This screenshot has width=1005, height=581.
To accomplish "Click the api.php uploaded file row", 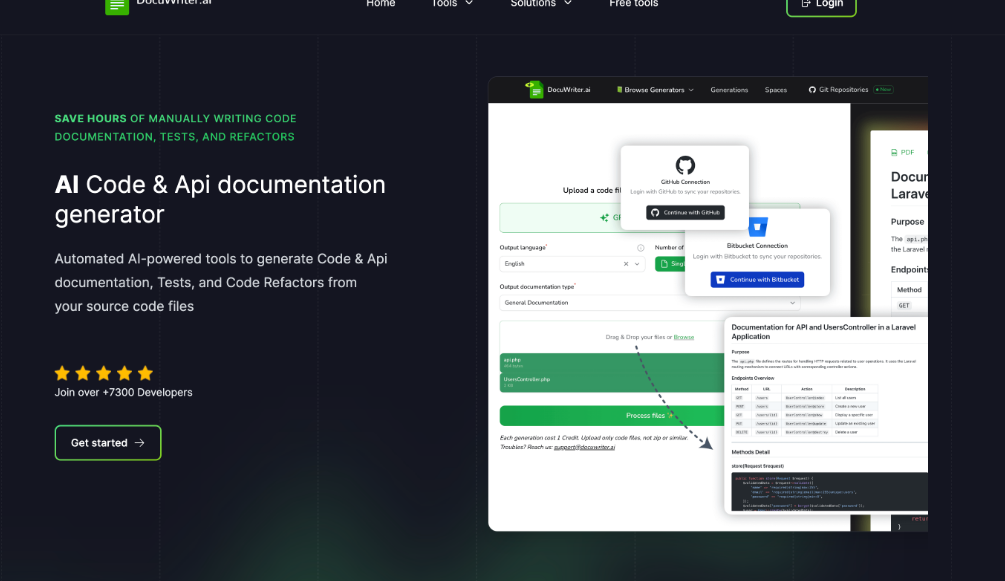I will [612, 362].
